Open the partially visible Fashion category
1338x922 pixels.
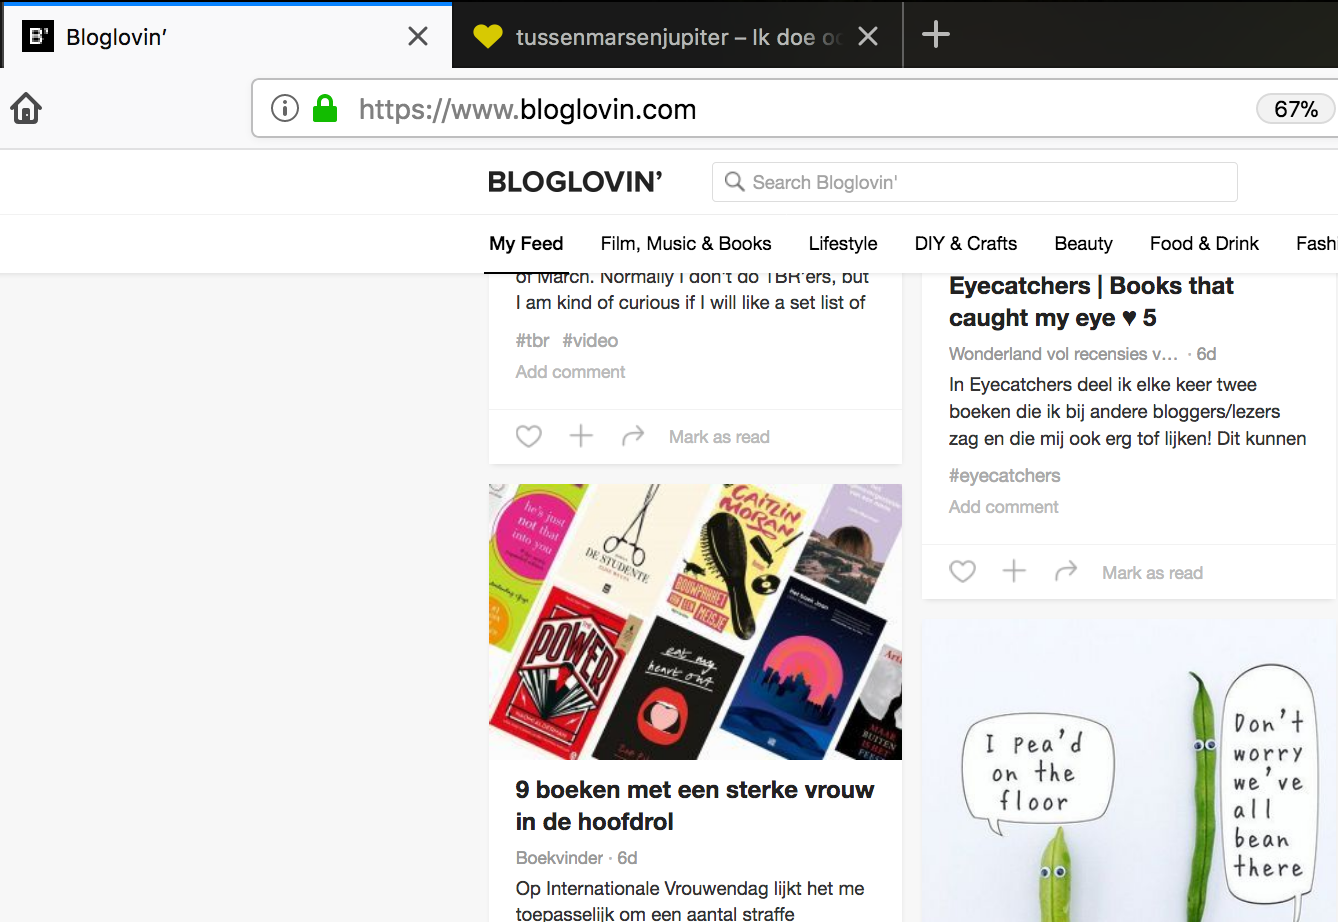(x=1316, y=244)
